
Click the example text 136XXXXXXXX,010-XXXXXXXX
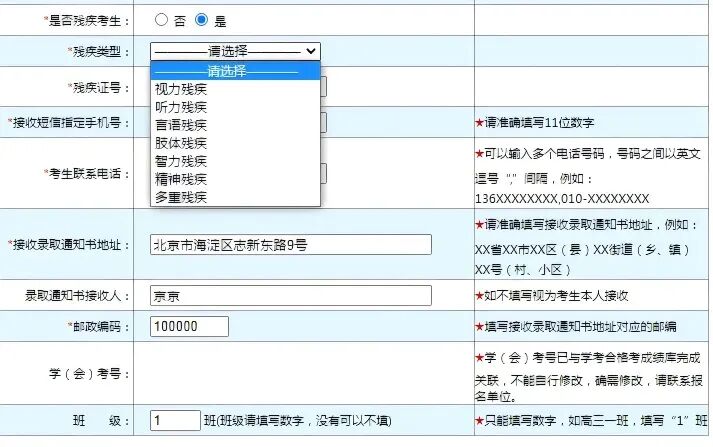click(x=562, y=198)
